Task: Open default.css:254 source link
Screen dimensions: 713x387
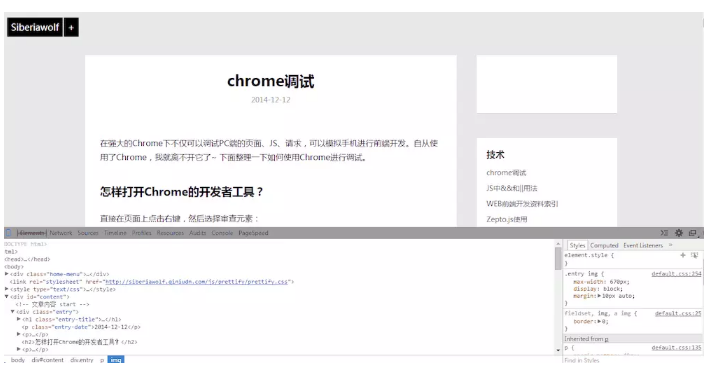Action: [676, 274]
